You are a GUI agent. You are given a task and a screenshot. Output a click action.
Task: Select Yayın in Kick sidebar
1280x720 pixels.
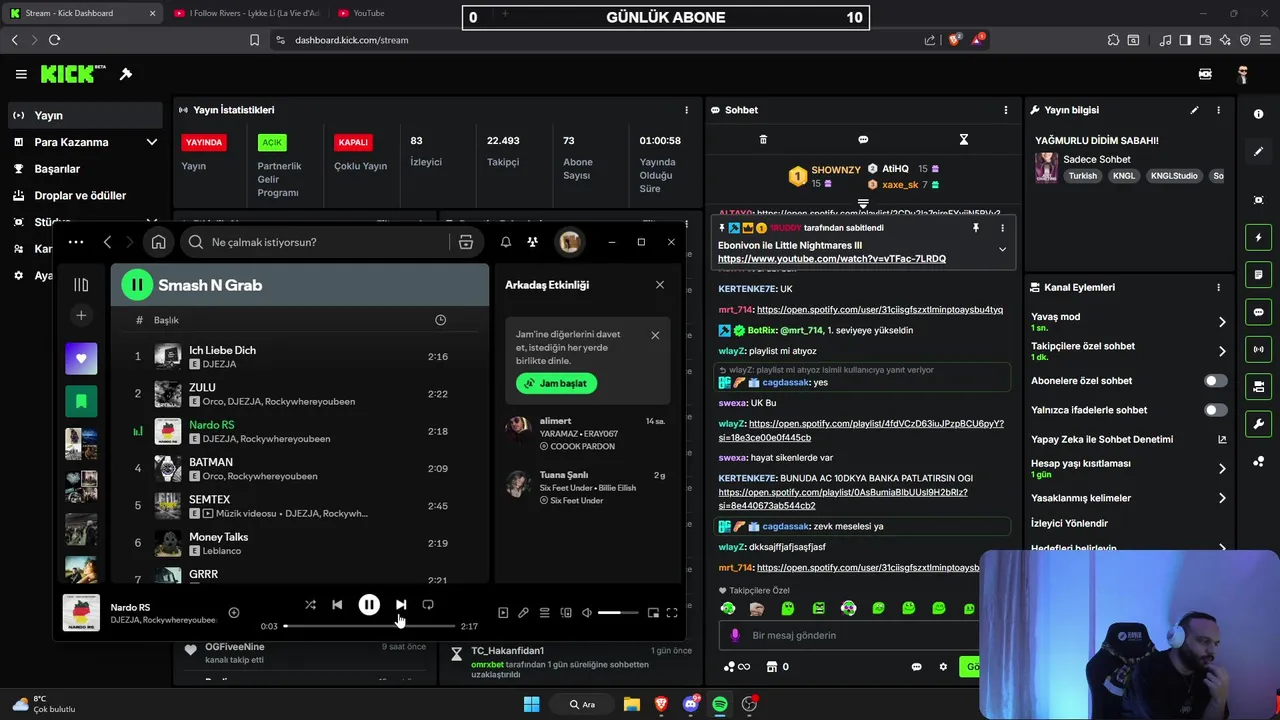pos(84,115)
